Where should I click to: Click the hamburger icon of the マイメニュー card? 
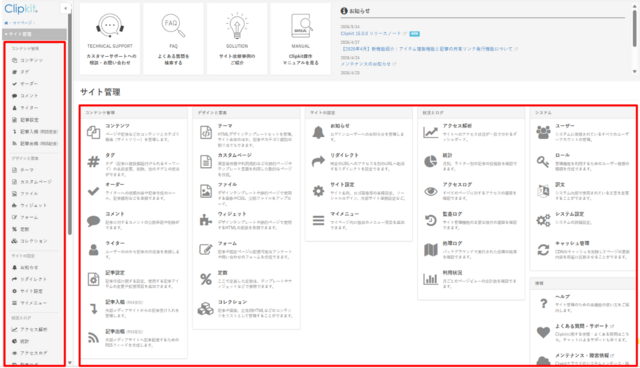318,221
